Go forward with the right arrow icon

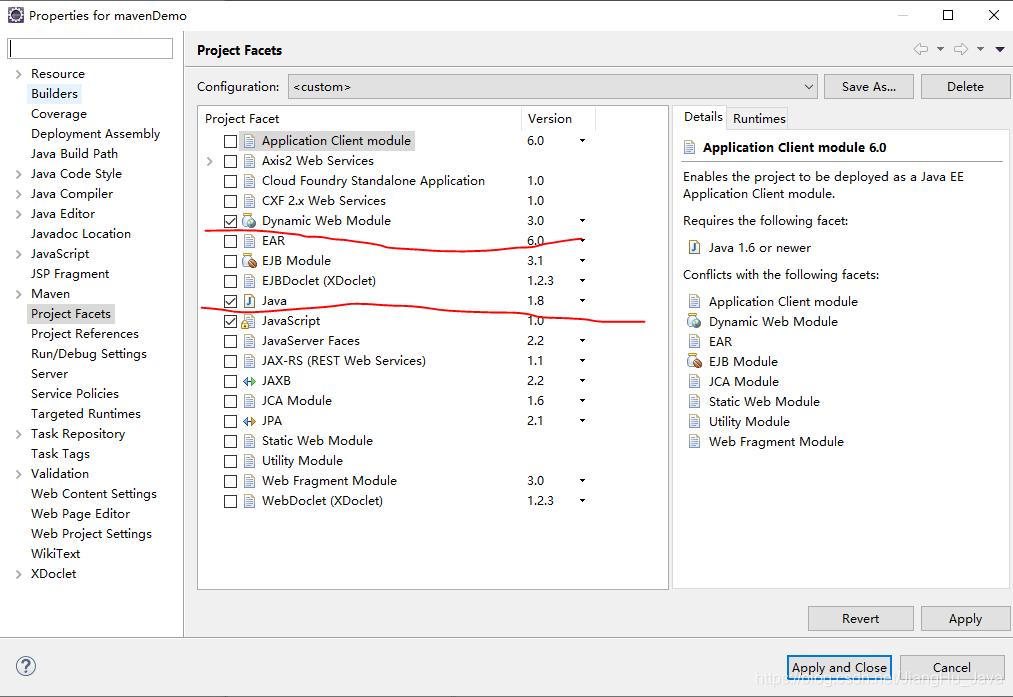[961, 49]
